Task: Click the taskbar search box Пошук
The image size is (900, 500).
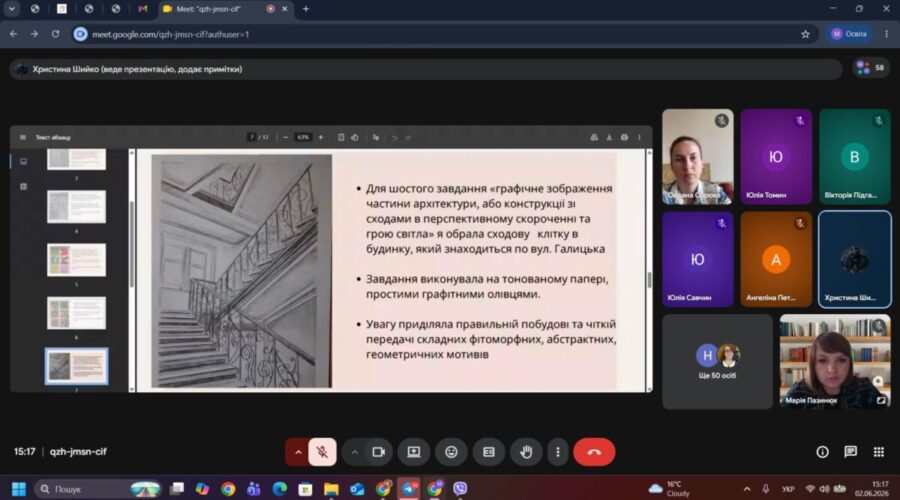Action: point(98,489)
